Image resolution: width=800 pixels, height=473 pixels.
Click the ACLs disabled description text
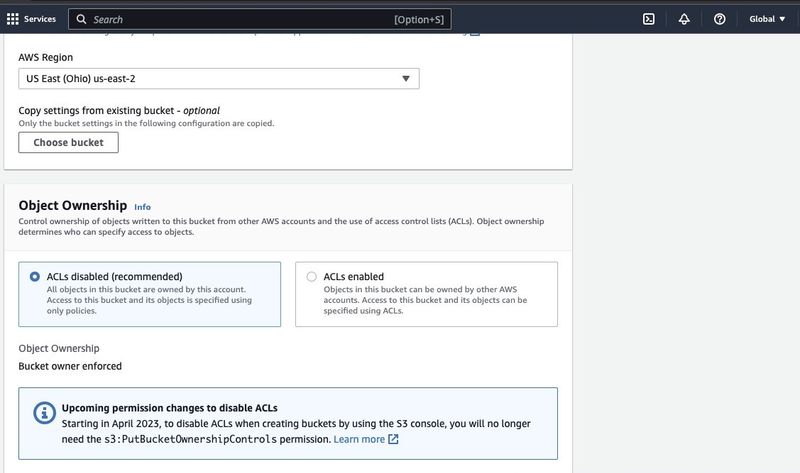(149, 300)
